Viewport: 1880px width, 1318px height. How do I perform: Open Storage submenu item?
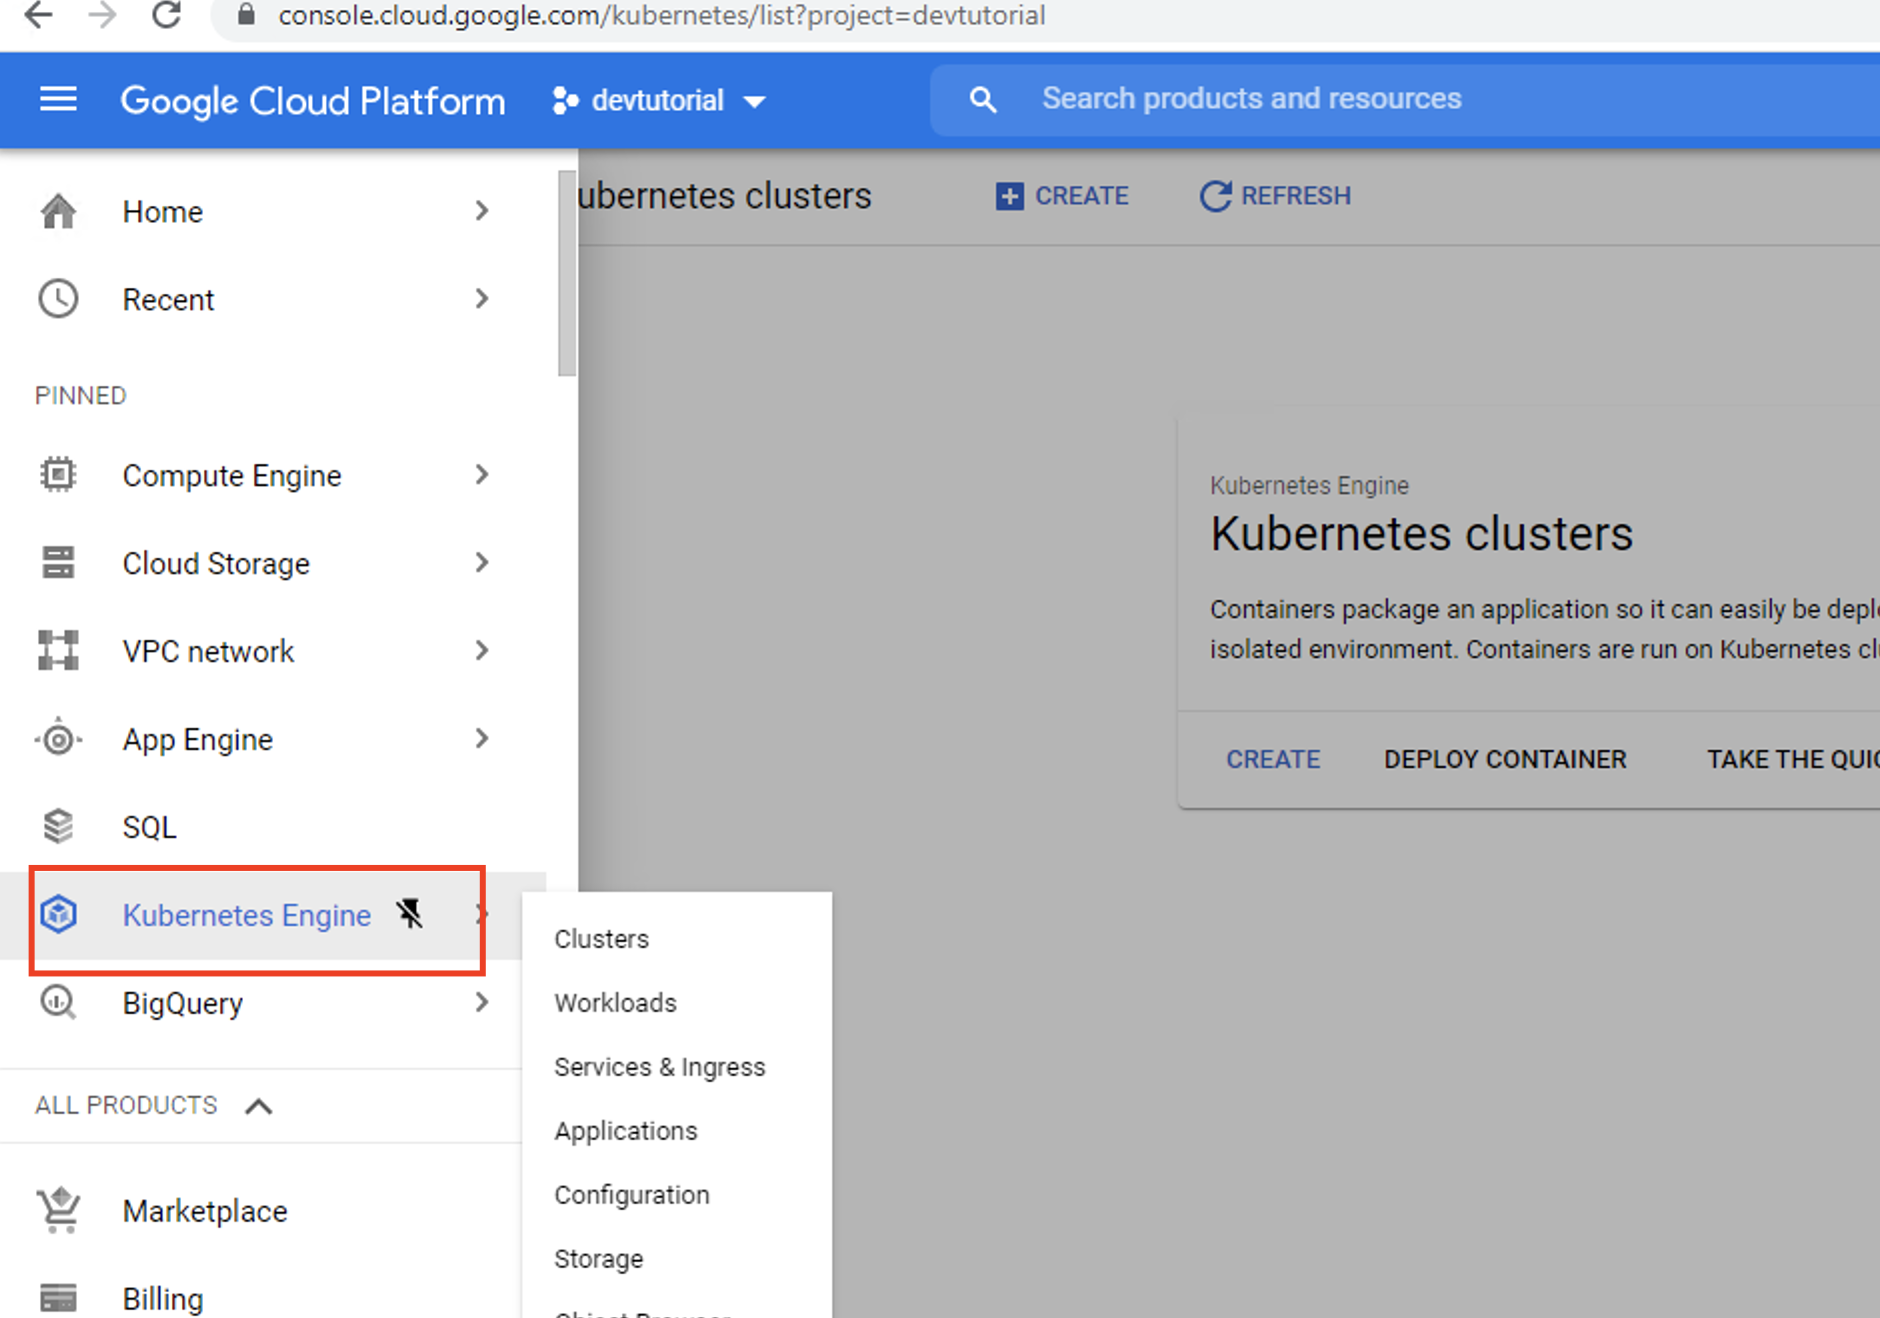click(599, 1259)
